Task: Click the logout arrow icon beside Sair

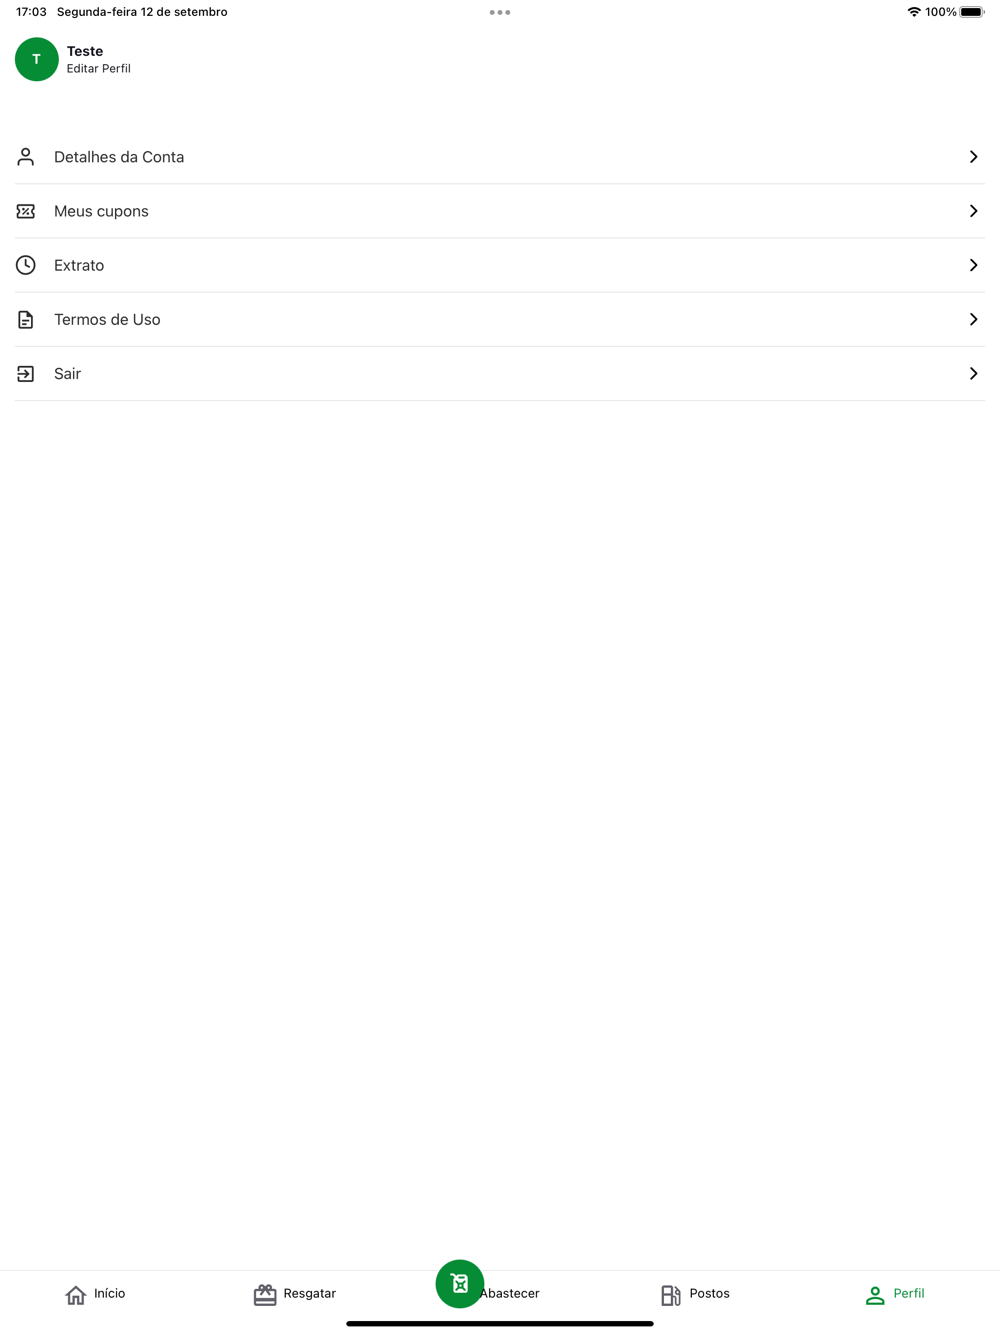Action: pyautogui.click(x=26, y=373)
